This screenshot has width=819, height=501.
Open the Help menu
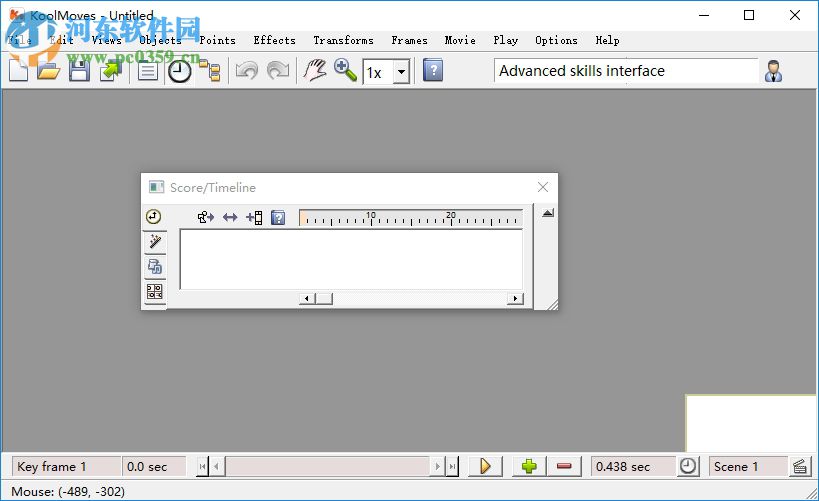[607, 40]
